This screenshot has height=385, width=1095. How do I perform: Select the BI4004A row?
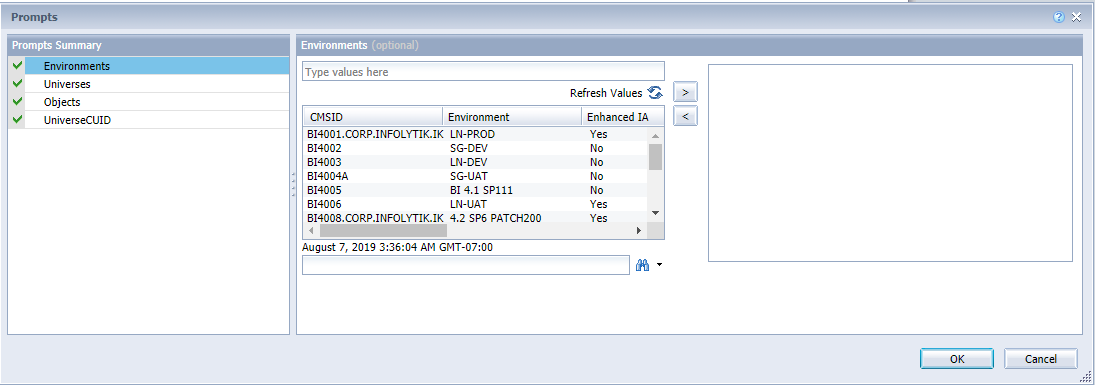click(475, 176)
